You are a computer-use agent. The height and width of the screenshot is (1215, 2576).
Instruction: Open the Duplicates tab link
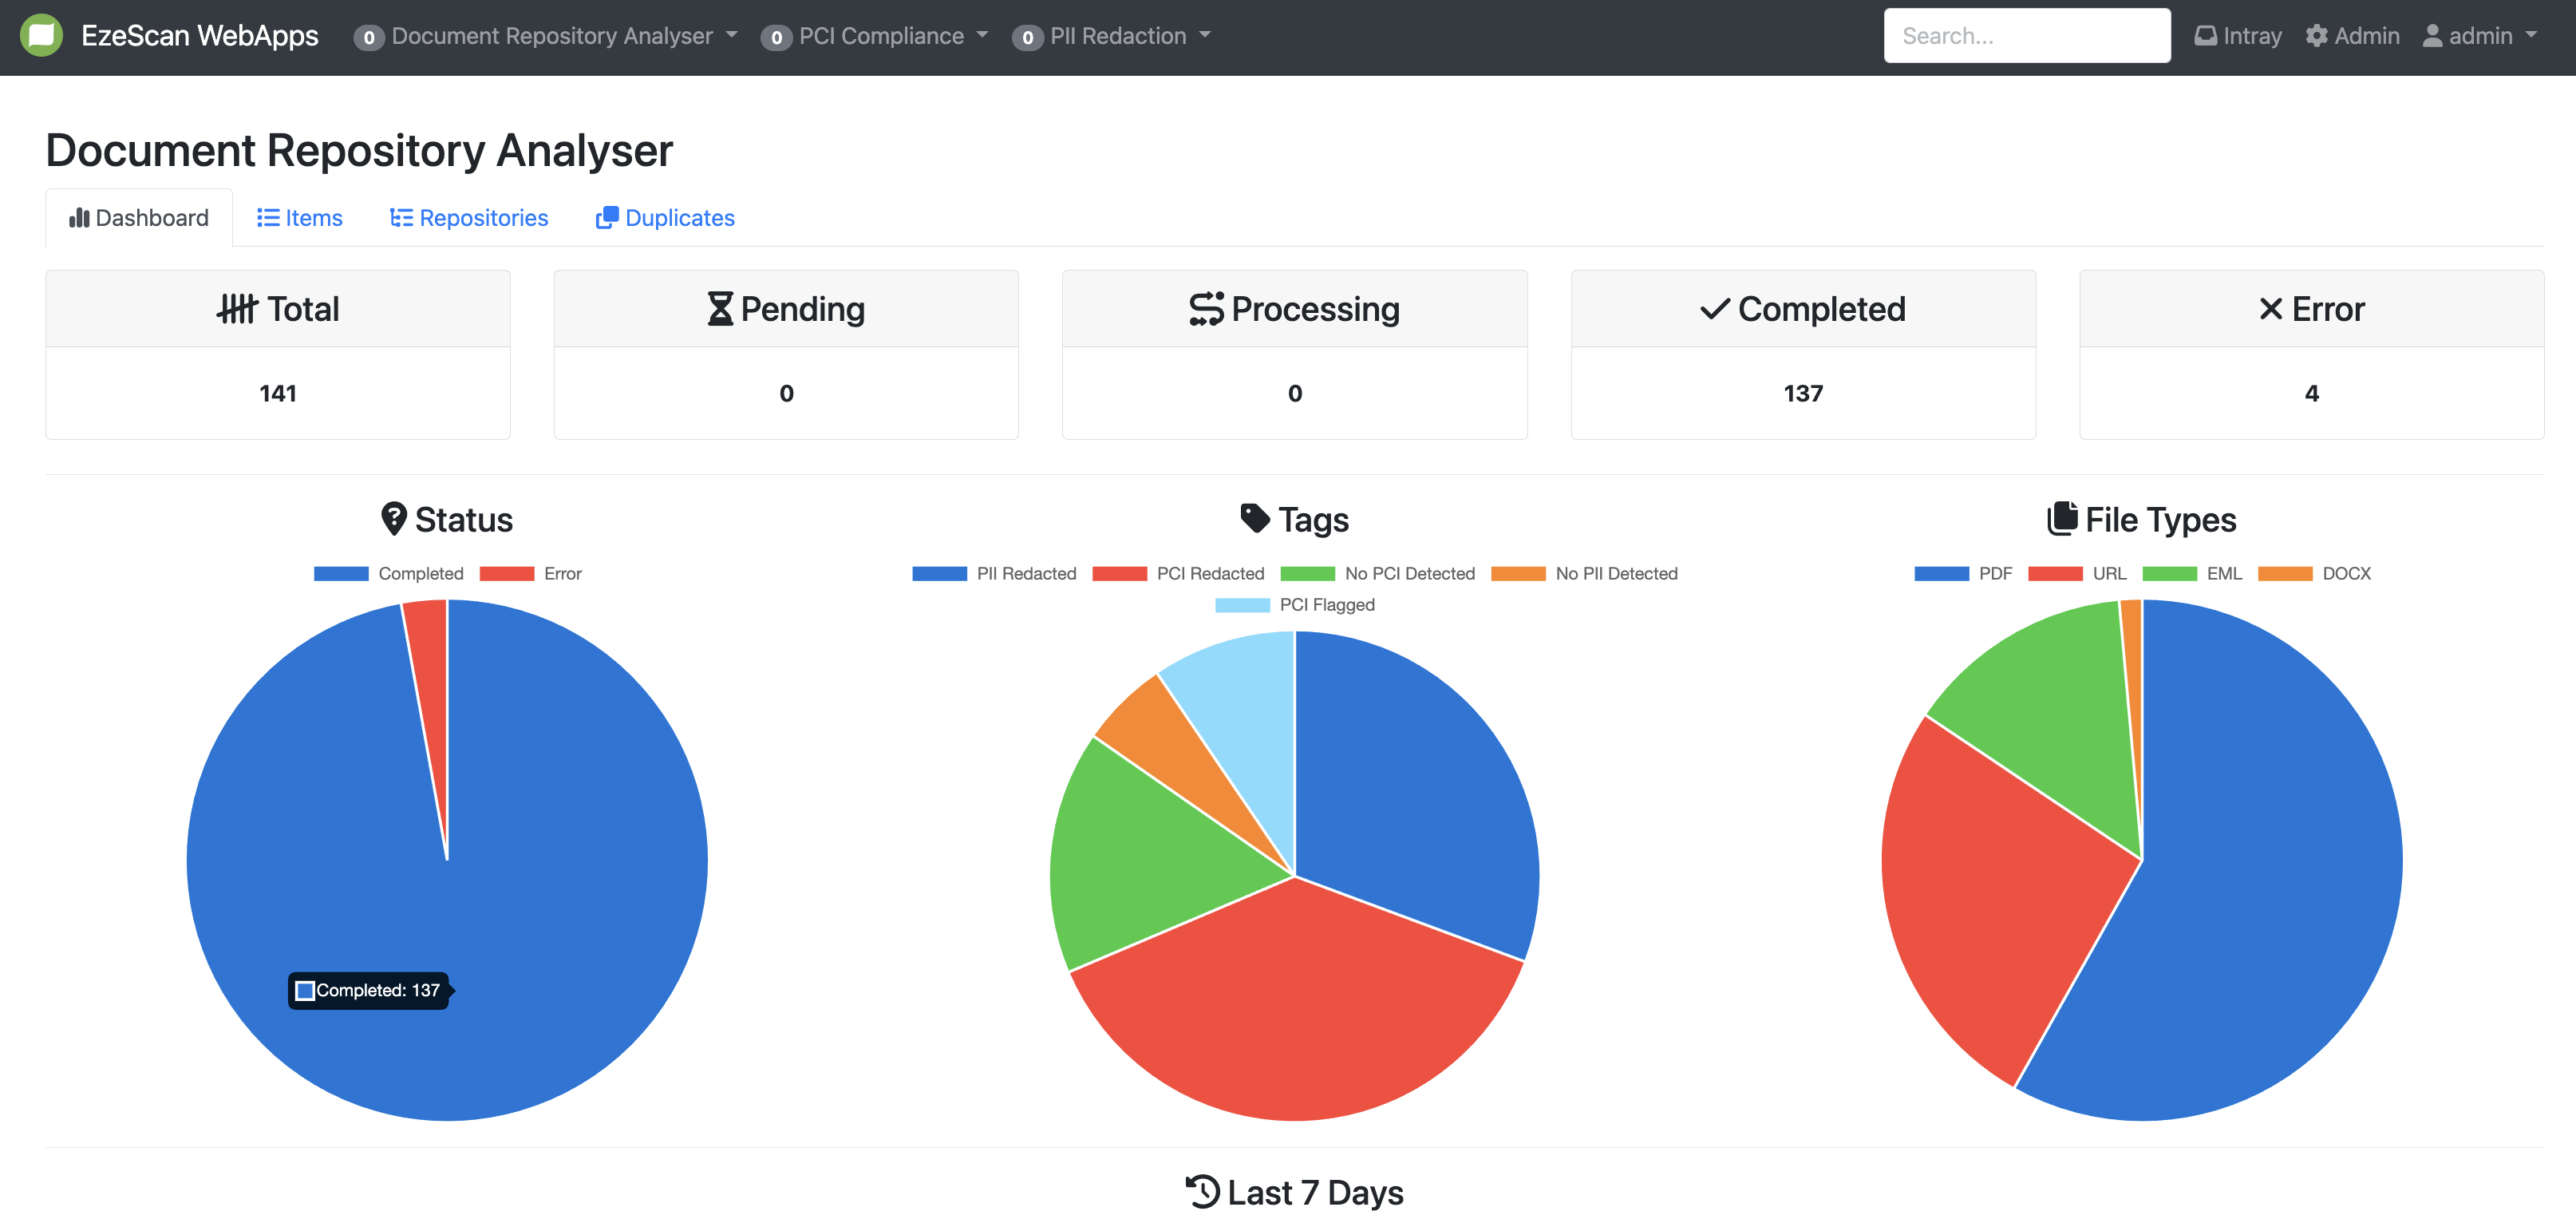pos(679,218)
